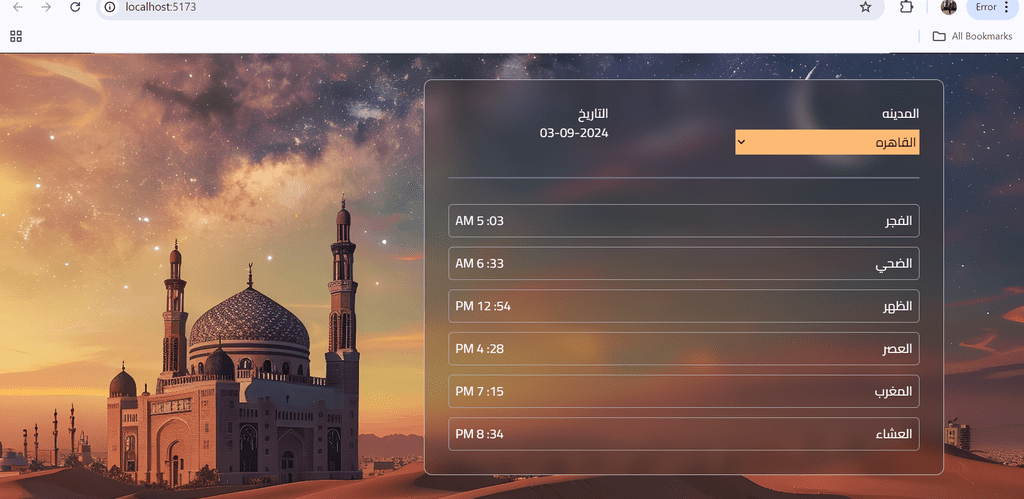Select the العشاء prayer row
The width and height of the screenshot is (1024, 499).
684,434
